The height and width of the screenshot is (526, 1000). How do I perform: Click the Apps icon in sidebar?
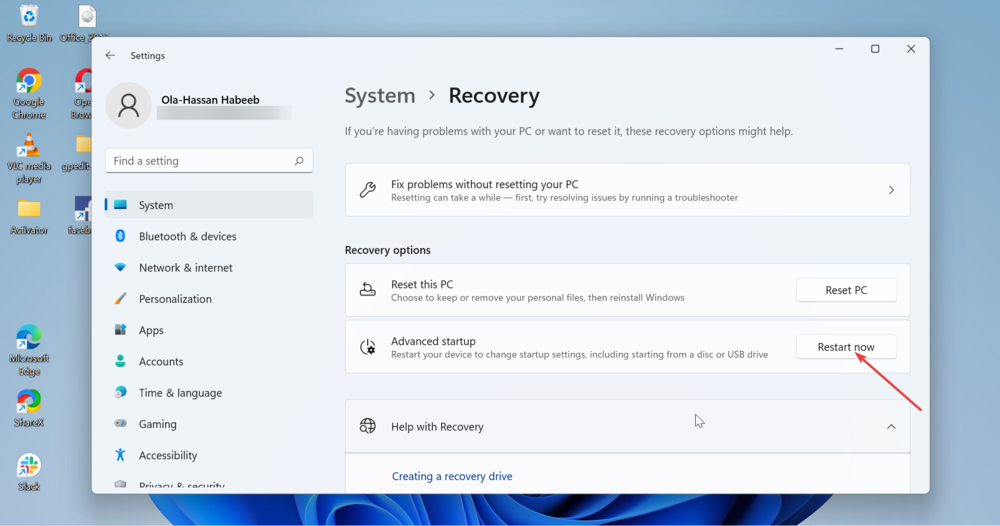120,330
